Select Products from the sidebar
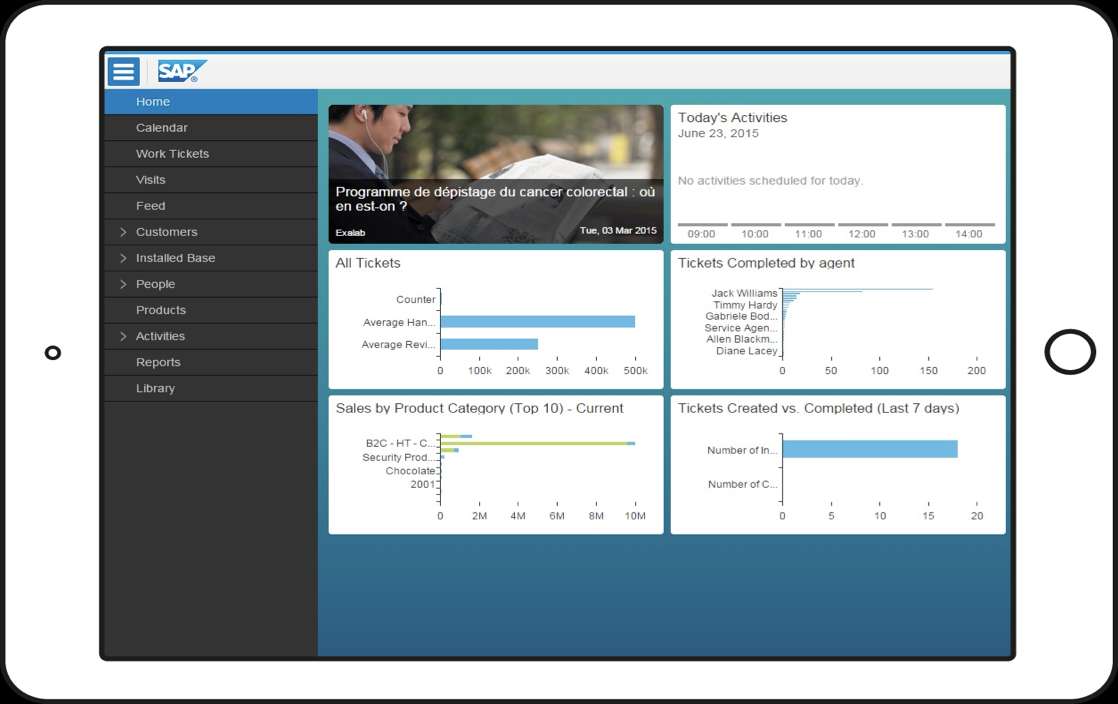The height and width of the screenshot is (704, 1118). (x=162, y=310)
